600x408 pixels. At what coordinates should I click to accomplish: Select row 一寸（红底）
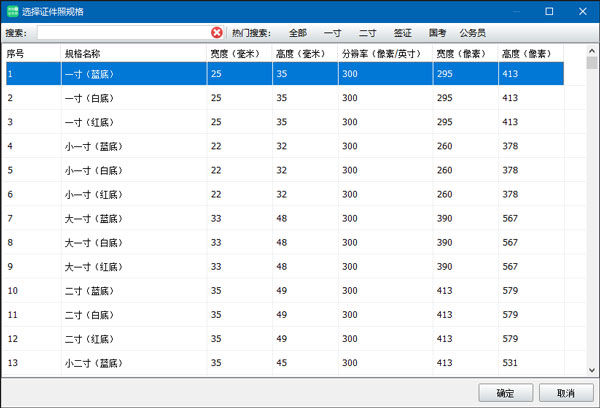pyautogui.click(x=285, y=122)
